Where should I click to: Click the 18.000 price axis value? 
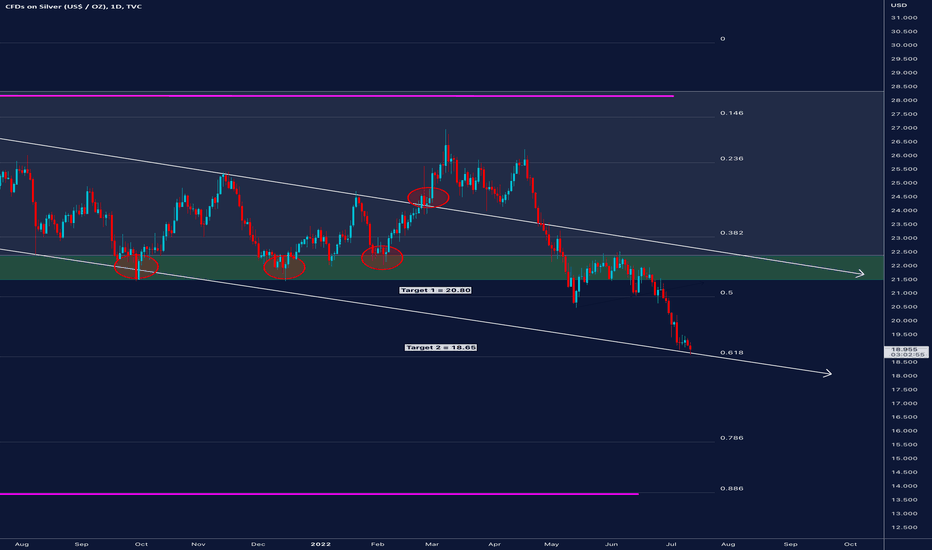click(x=903, y=376)
